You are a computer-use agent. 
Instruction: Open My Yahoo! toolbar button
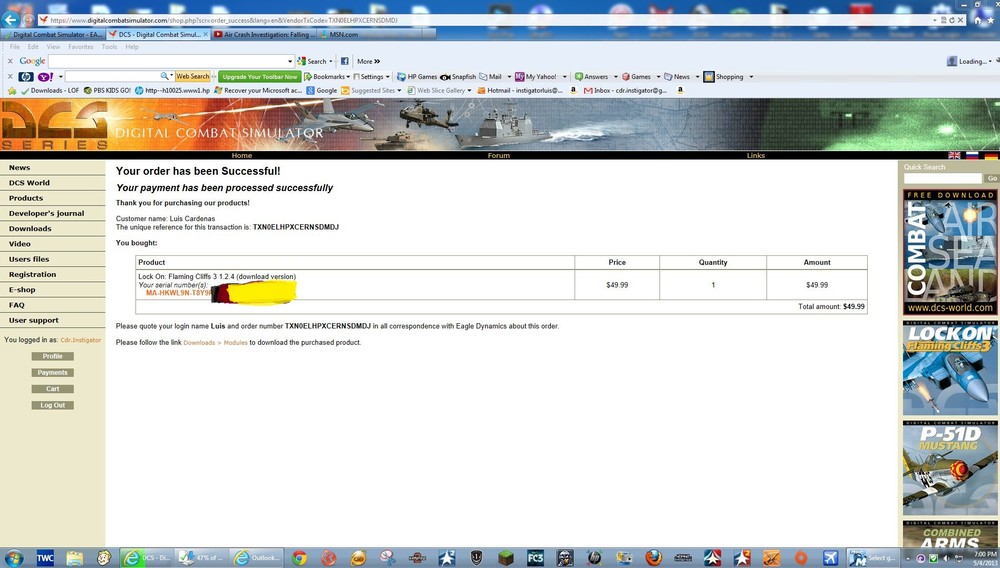(x=536, y=76)
